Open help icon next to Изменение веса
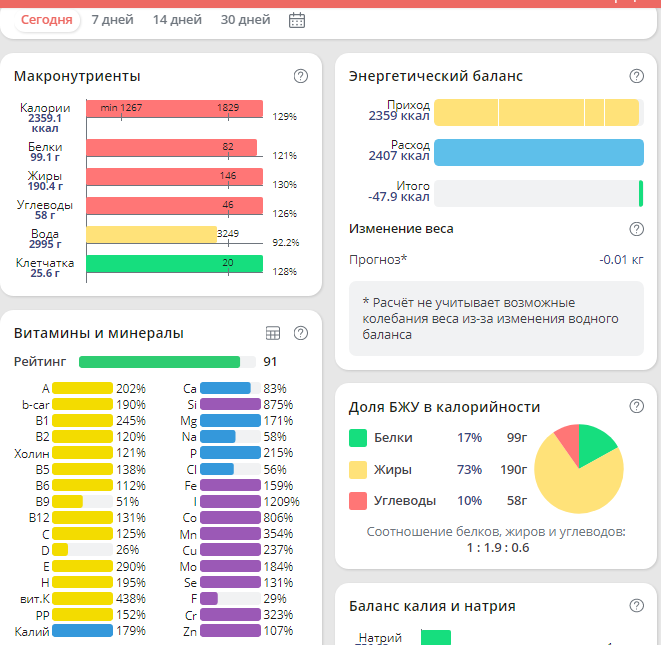This screenshot has height=645, width=661. coord(636,229)
